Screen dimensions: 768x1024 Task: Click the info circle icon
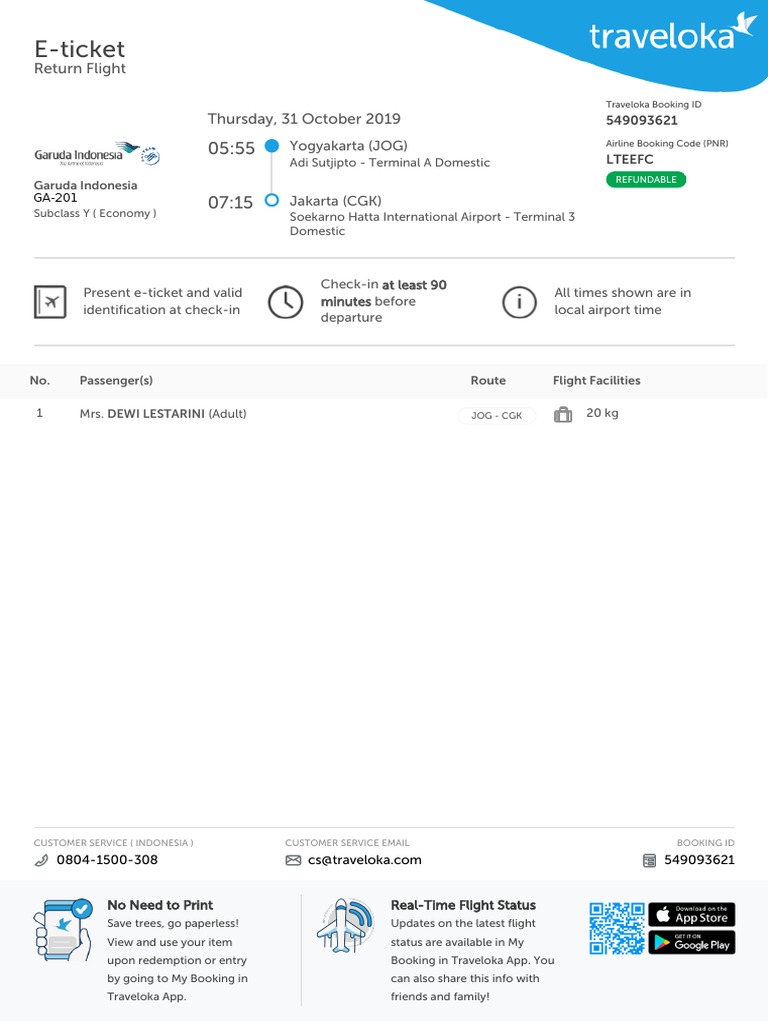coord(519,302)
